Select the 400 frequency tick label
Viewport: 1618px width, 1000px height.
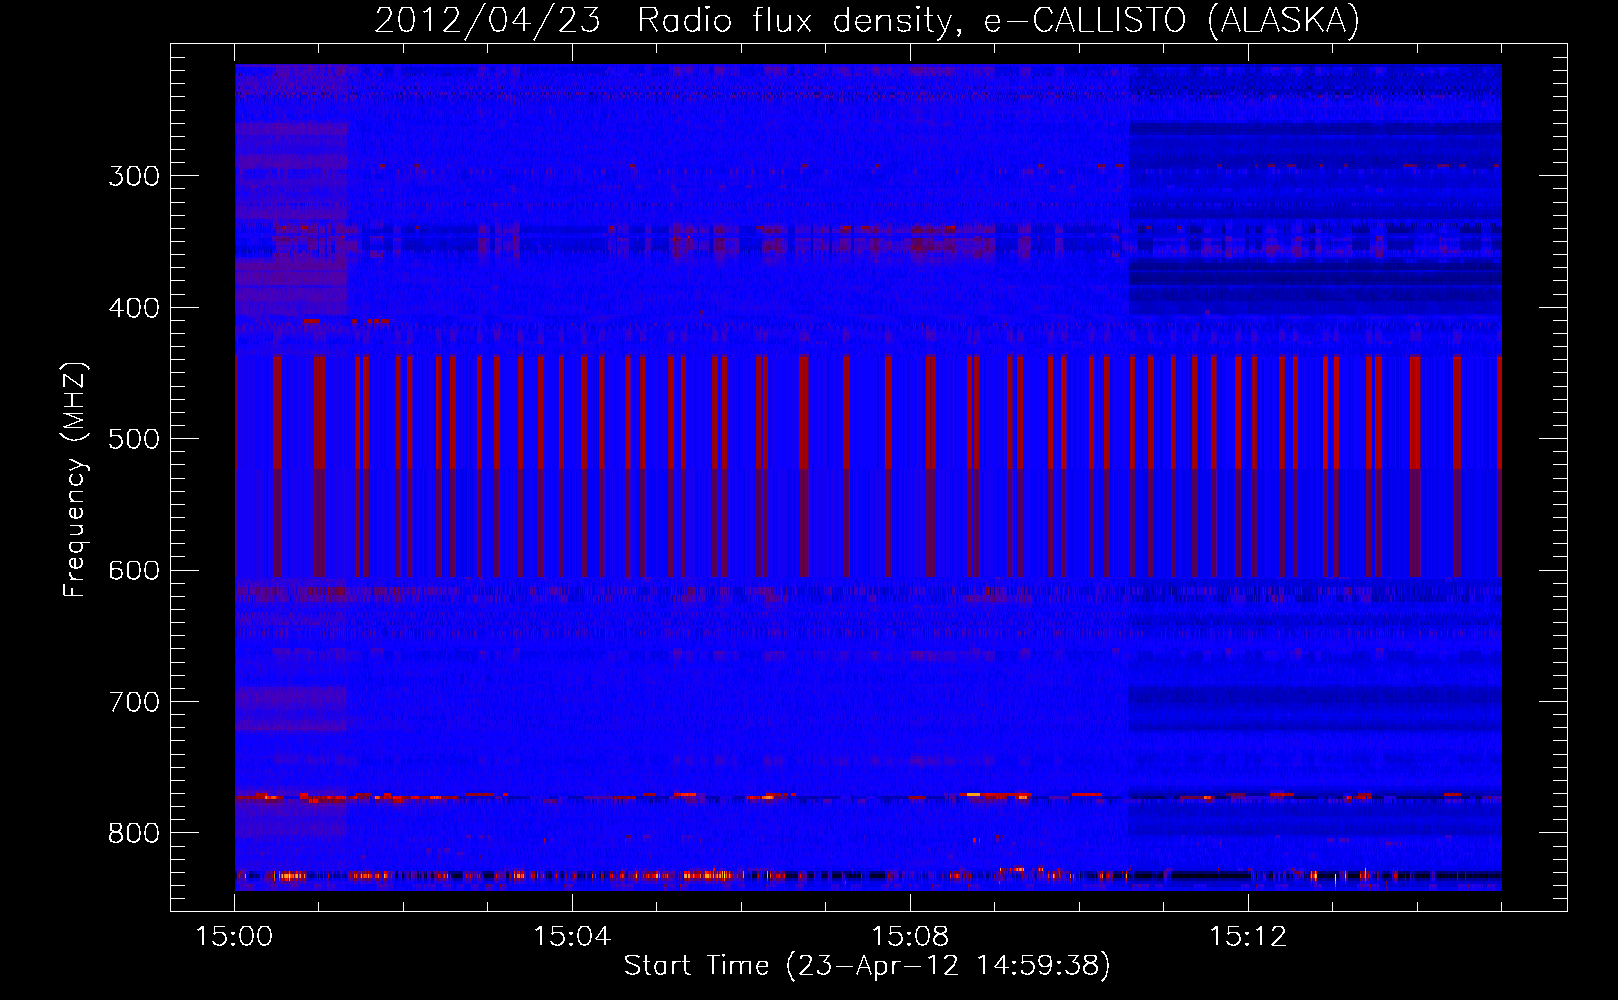tap(134, 308)
